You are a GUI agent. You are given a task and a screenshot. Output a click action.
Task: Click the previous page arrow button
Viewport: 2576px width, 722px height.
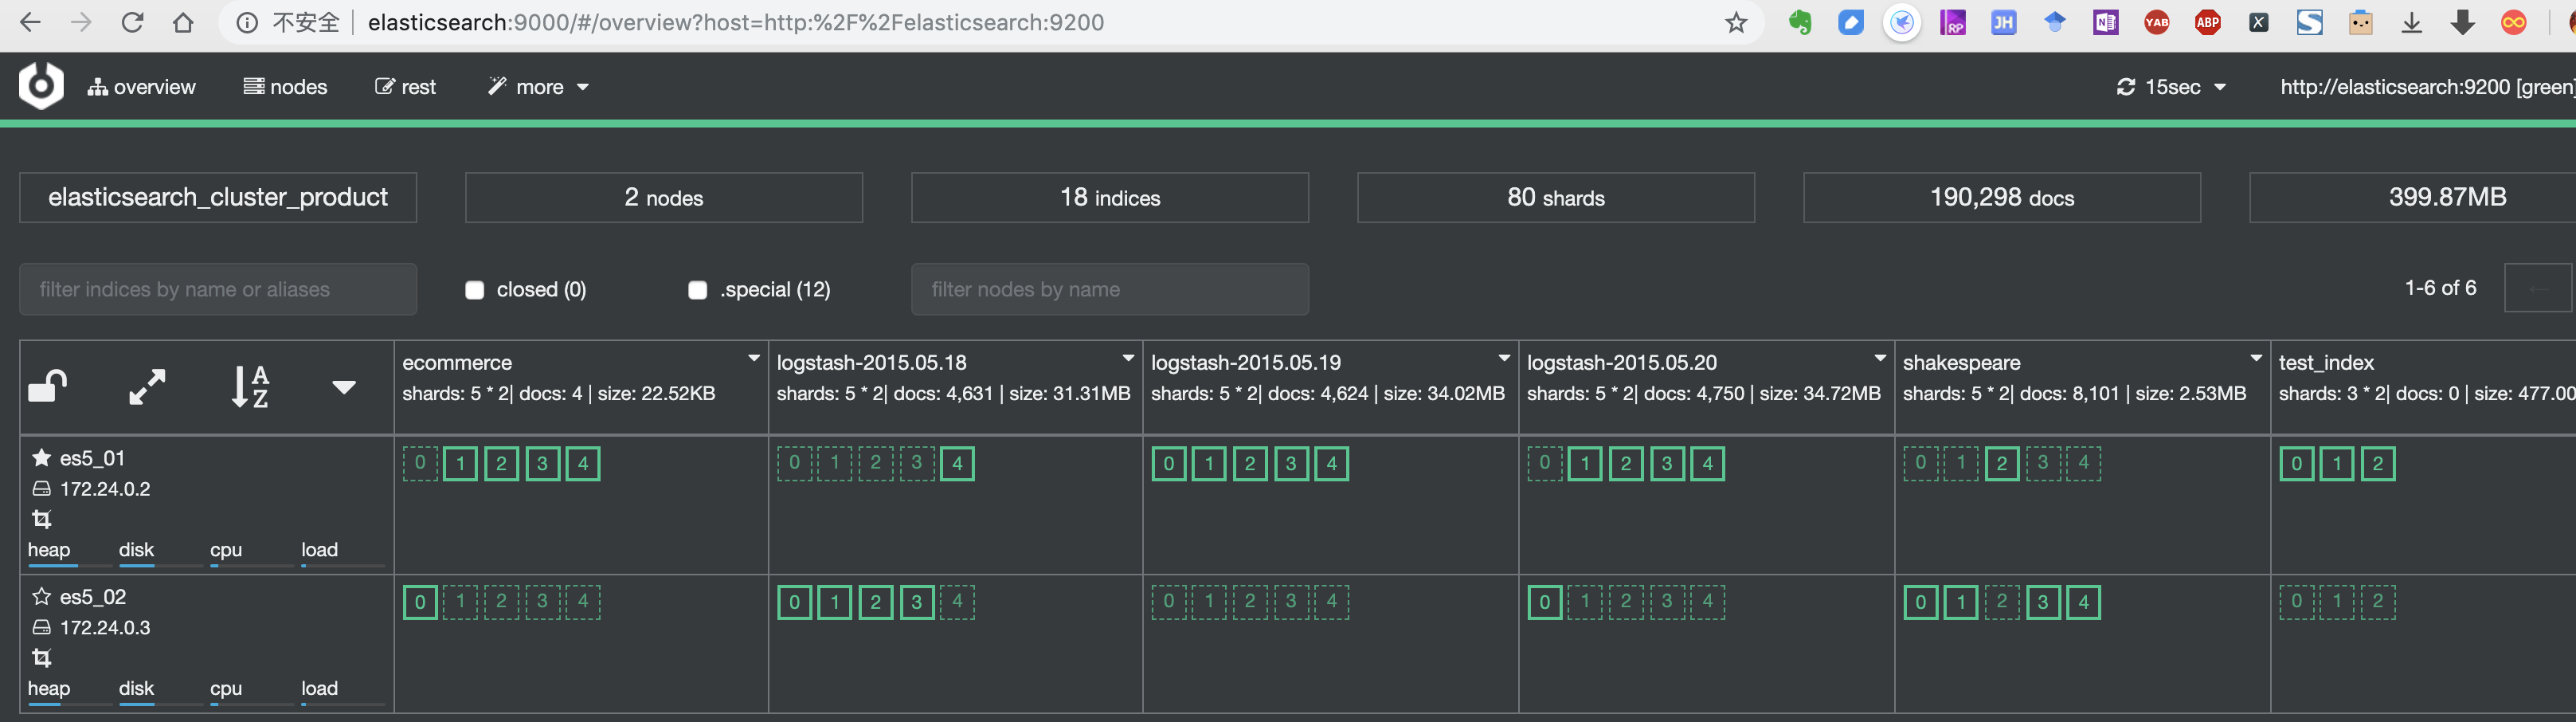2537,289
